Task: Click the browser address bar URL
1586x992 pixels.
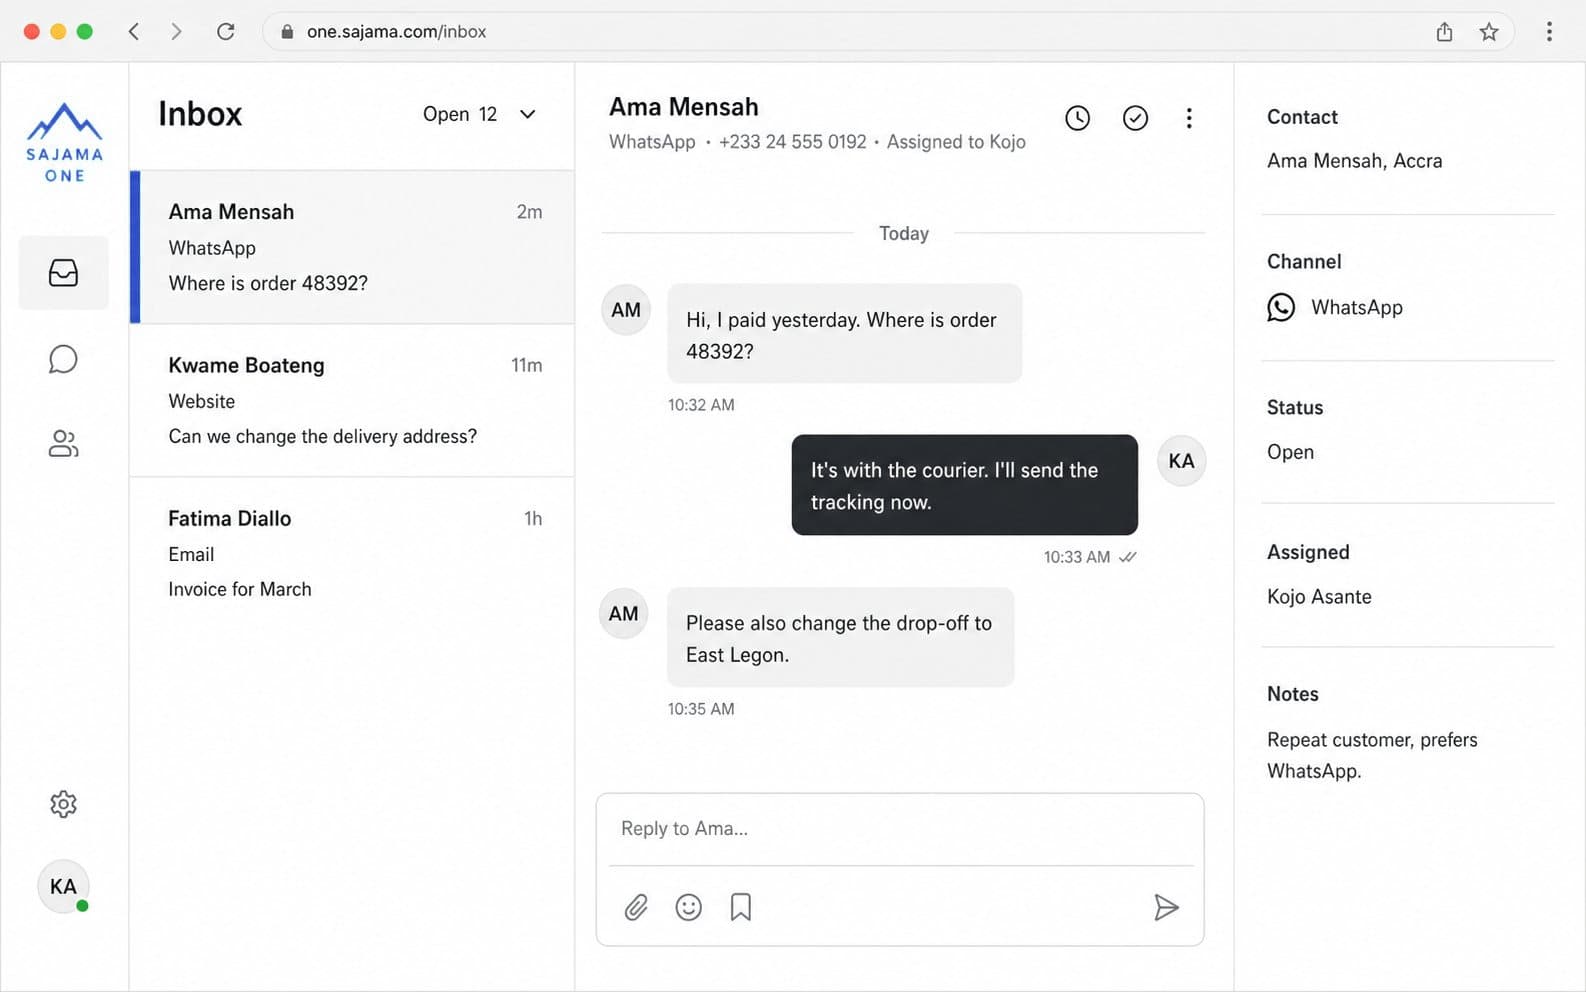Action: point(397,31)
